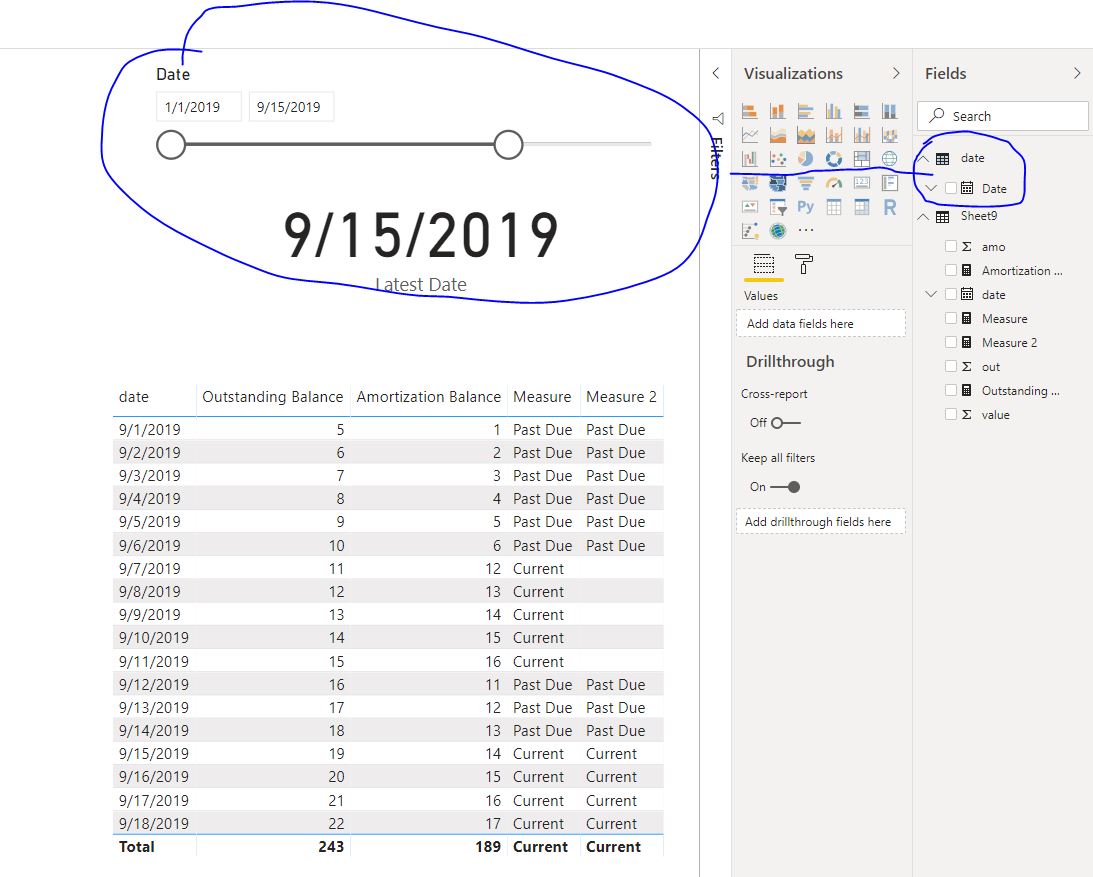Screen dimensions: 1093x877
Task: Click the Add data fields here well
Action: [821, 323]
